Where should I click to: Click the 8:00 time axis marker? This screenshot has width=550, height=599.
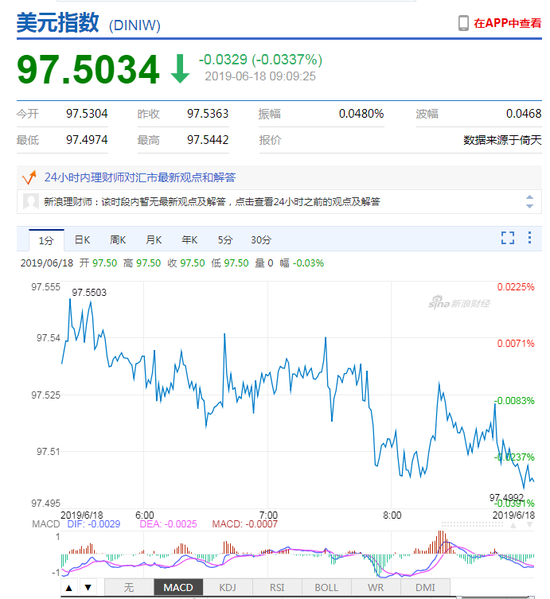pyautogui.click(x=392, y=515)
